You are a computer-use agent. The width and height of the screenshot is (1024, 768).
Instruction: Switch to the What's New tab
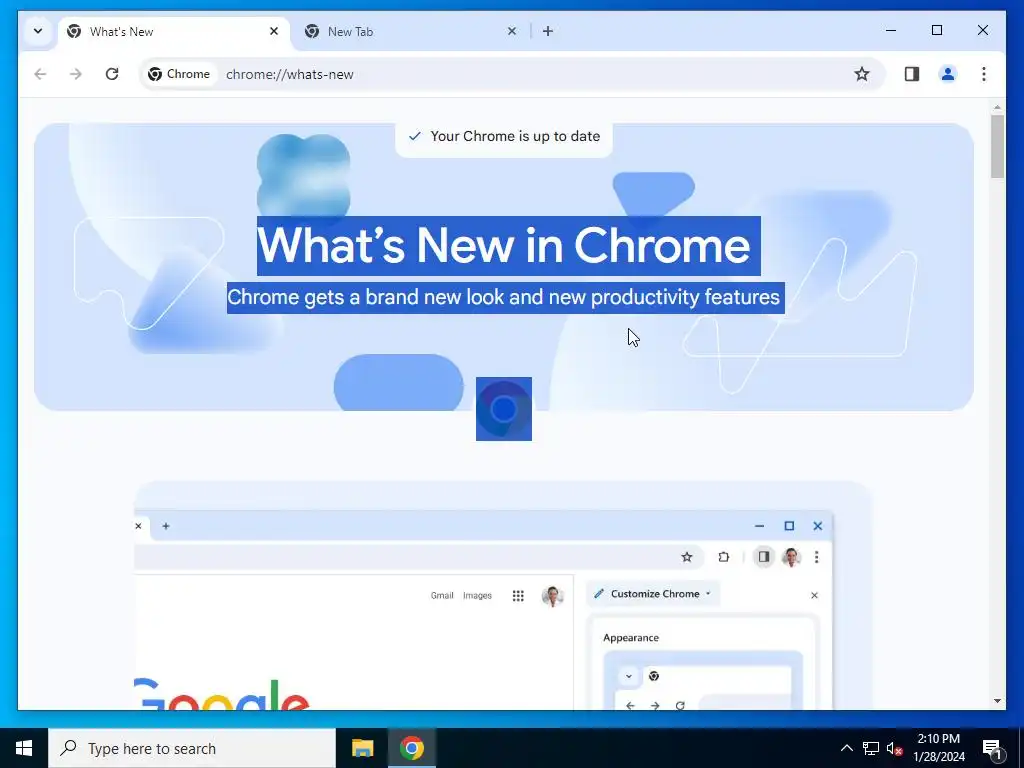coord(174,31)
